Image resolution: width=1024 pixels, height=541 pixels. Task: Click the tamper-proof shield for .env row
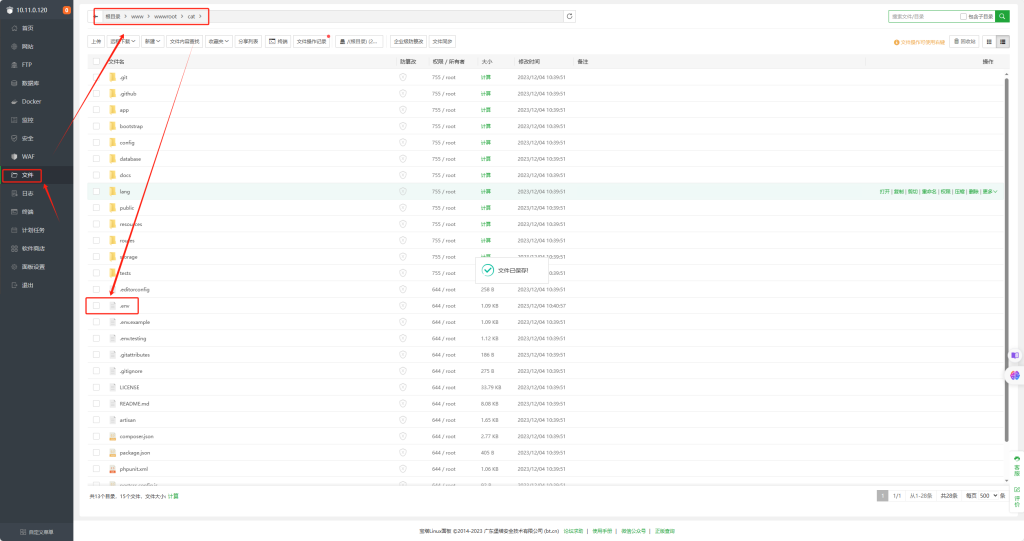click(403, 306)
